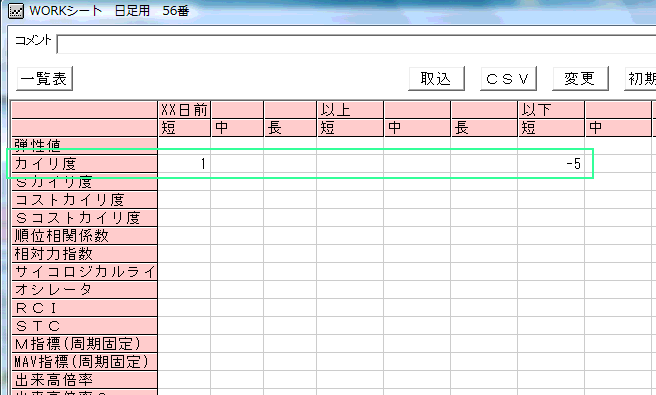Select the STC row header
Screen dimensions: 656x395
85,326
